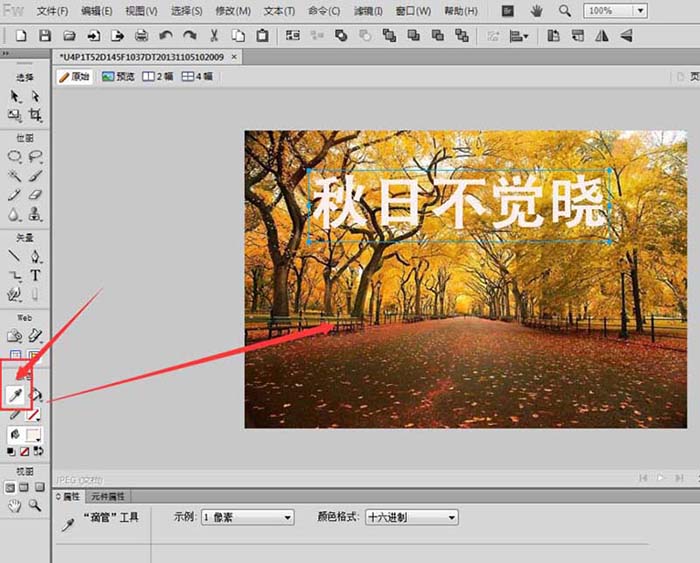
Task: Select the Text tool (T)
Action: [35, 275]
